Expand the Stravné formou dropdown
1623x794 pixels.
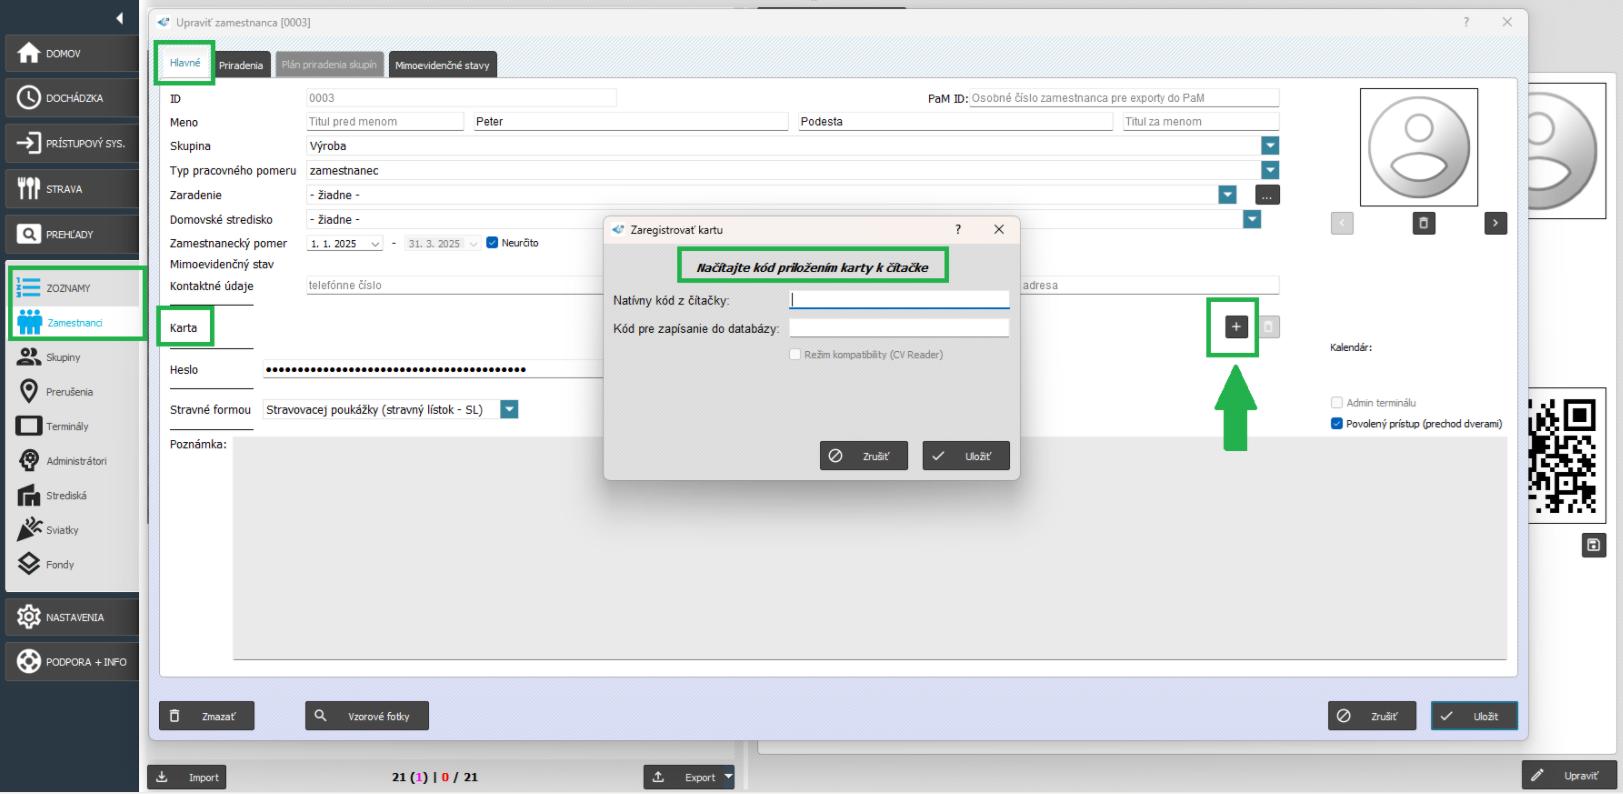509,409
